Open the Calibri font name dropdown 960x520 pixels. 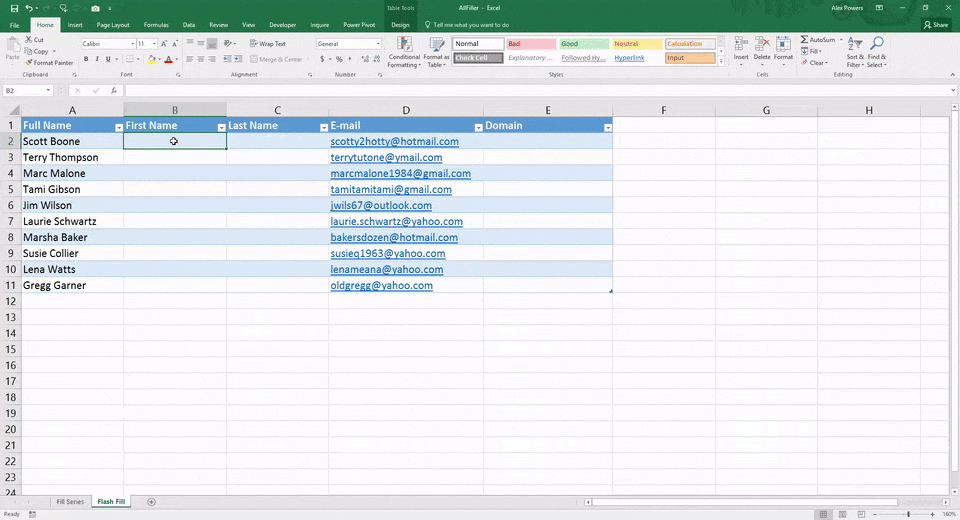pyautogui.click(x=132, y=44)
